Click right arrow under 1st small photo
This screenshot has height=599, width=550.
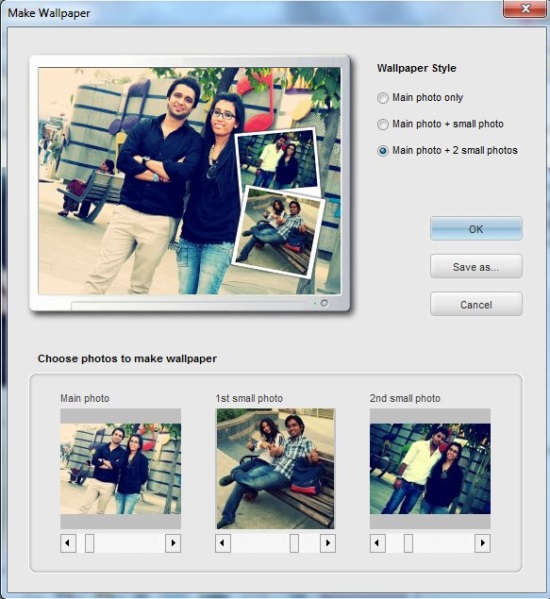(x=328, y=543)
